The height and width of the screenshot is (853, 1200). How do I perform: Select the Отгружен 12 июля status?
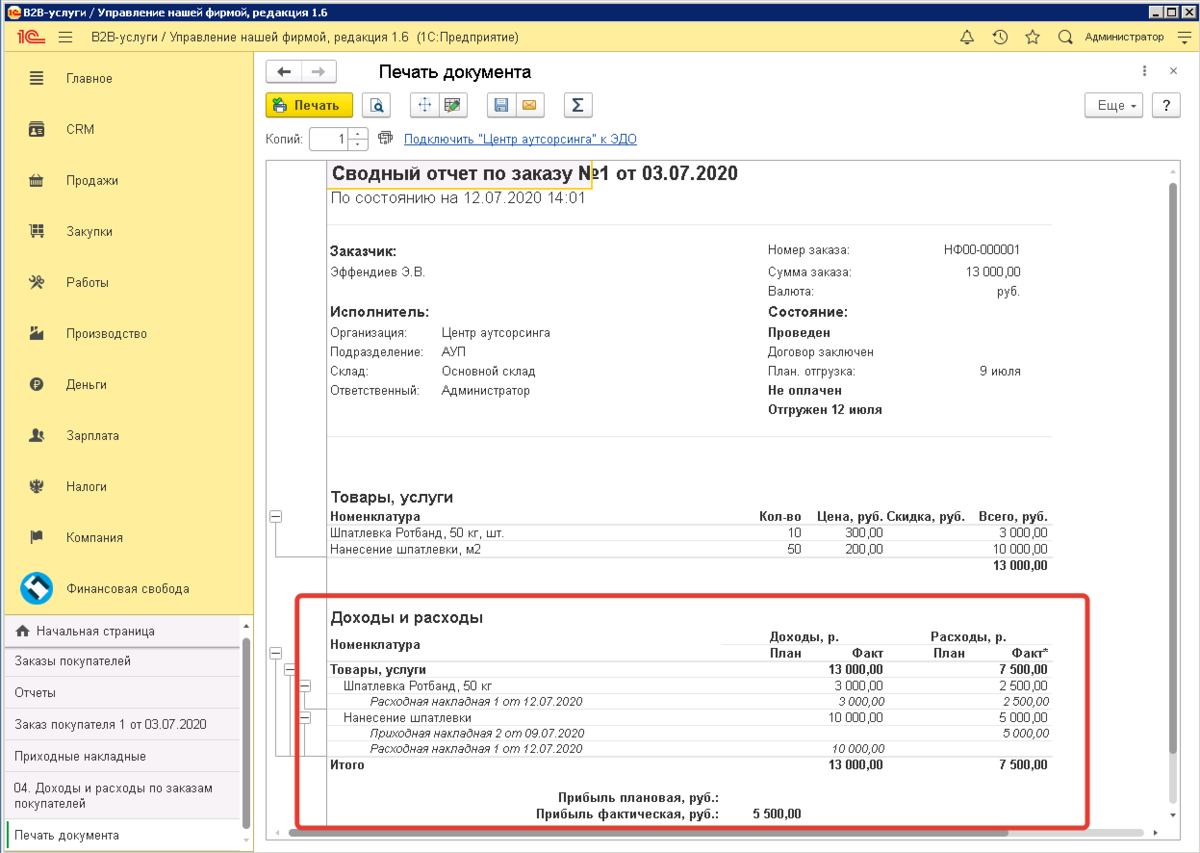pos(825,409)
